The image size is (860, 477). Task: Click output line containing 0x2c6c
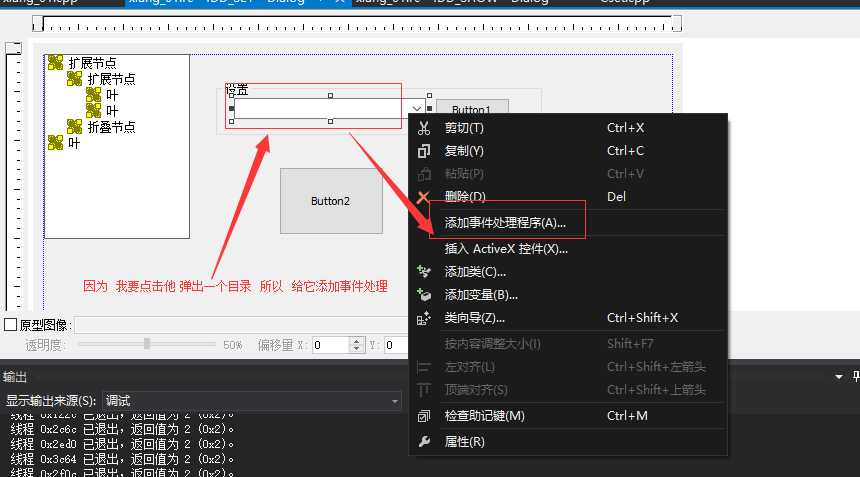pos(122,429)
